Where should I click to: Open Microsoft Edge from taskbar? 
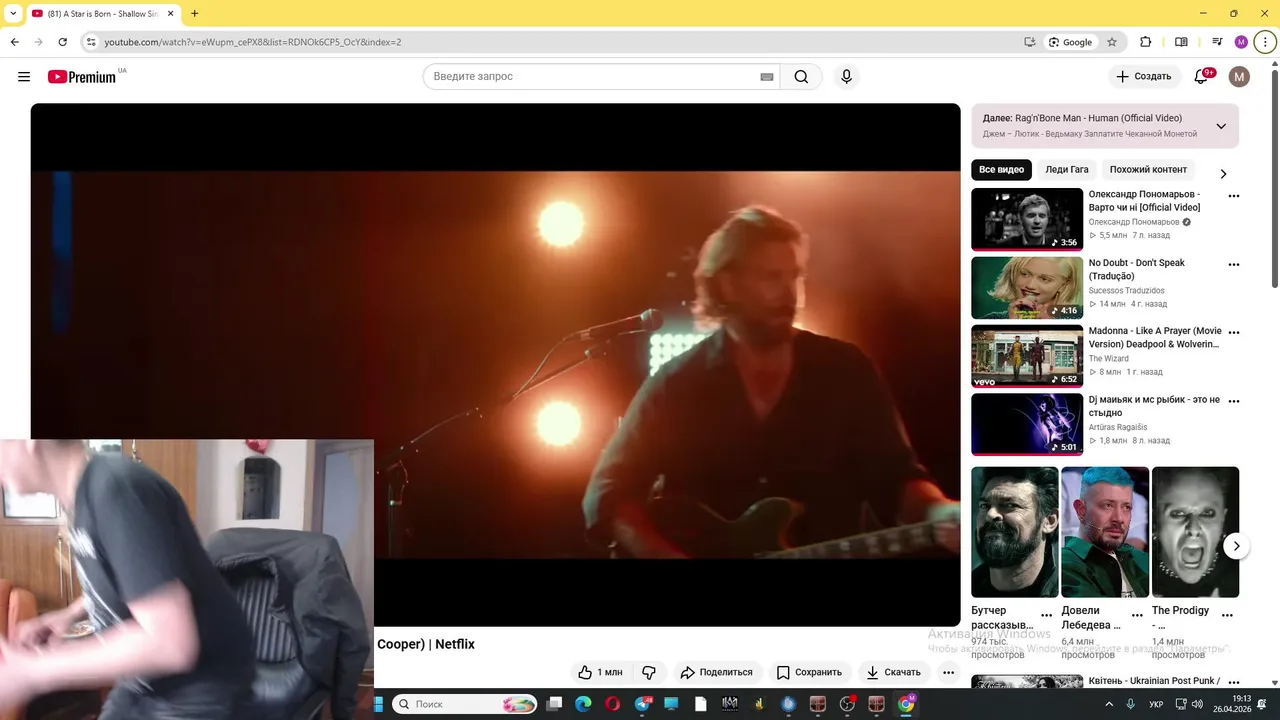point(583,704)
